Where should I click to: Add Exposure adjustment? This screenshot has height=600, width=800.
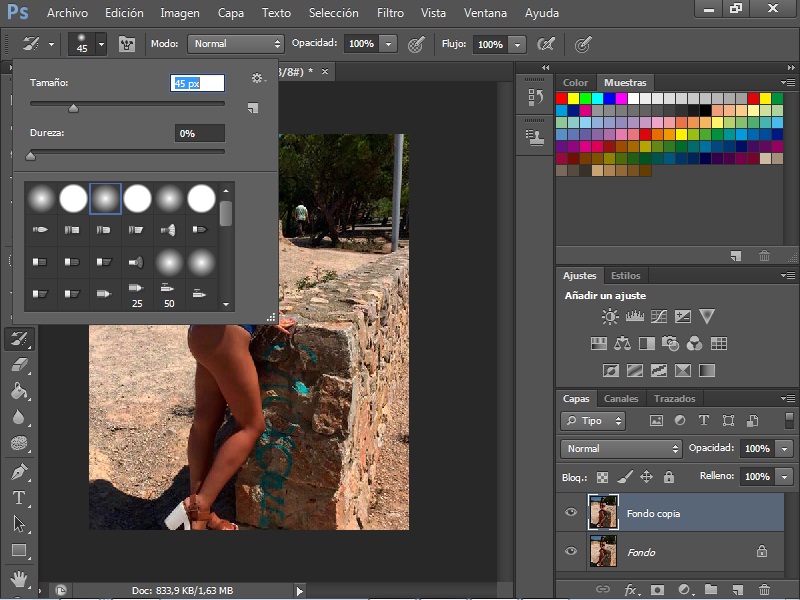(x=683, y=316)
